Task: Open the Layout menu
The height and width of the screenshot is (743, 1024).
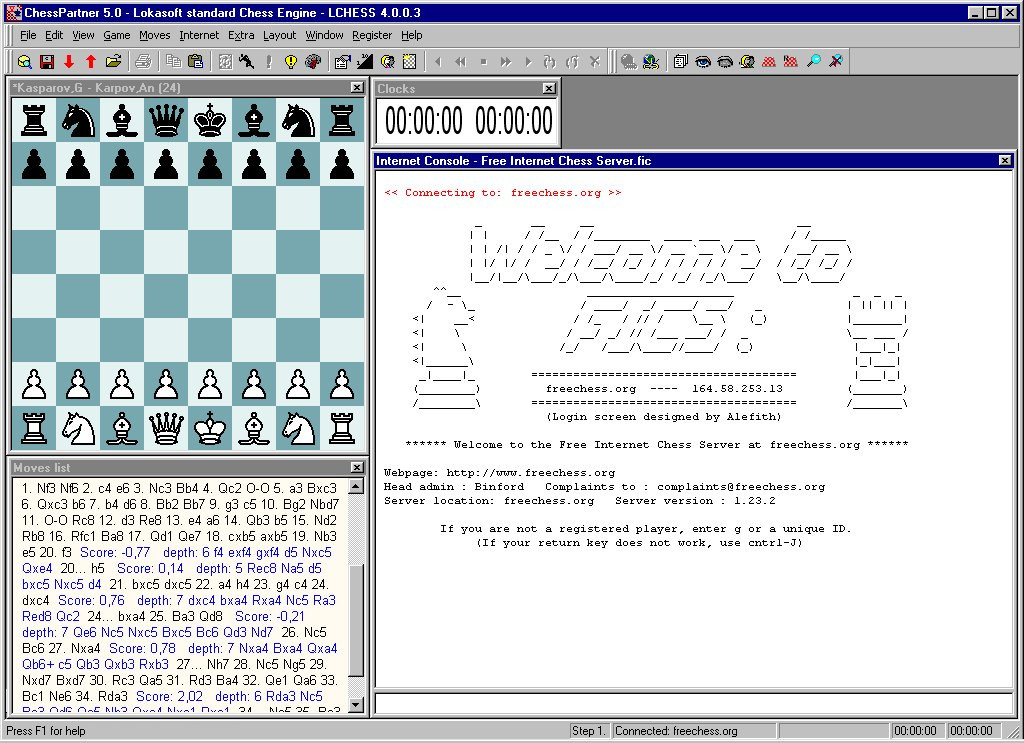Action: coord(280,35)
